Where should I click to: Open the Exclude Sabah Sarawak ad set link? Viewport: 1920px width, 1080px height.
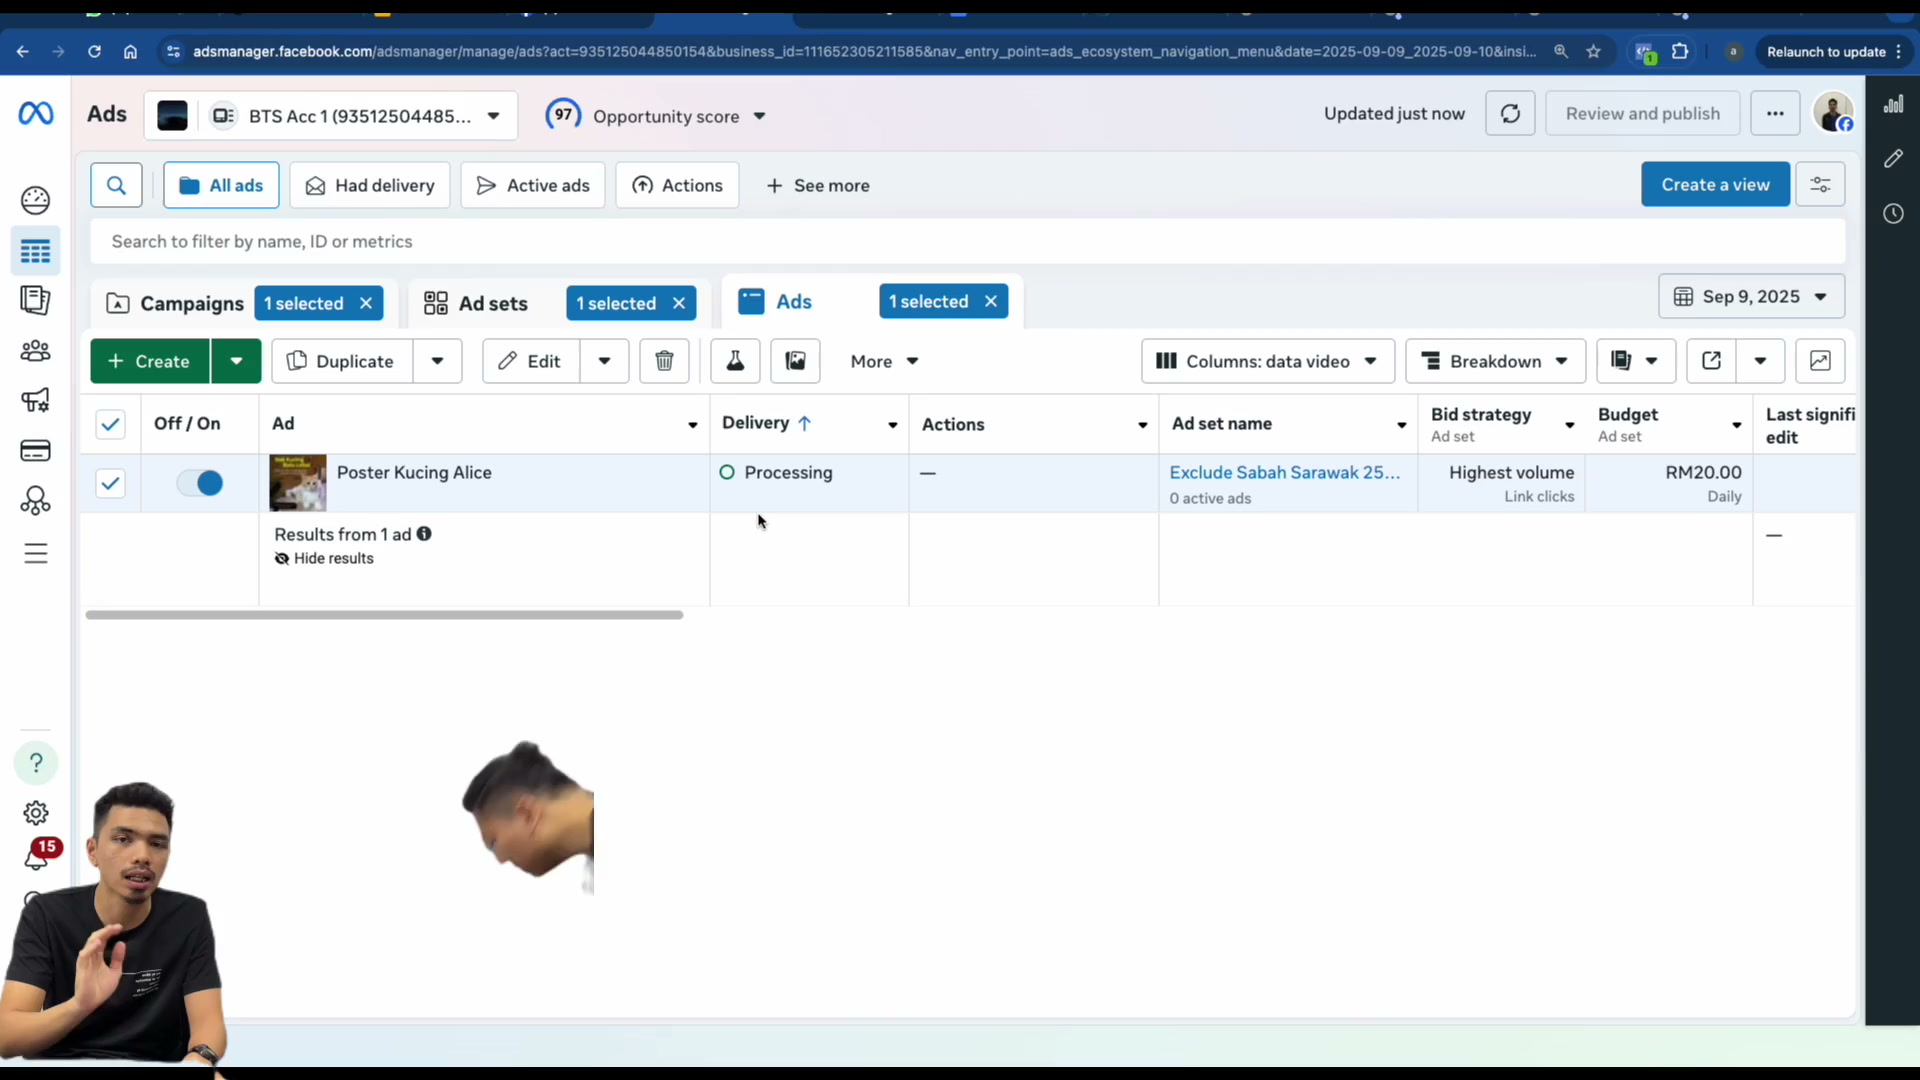tap(1284, 472)
